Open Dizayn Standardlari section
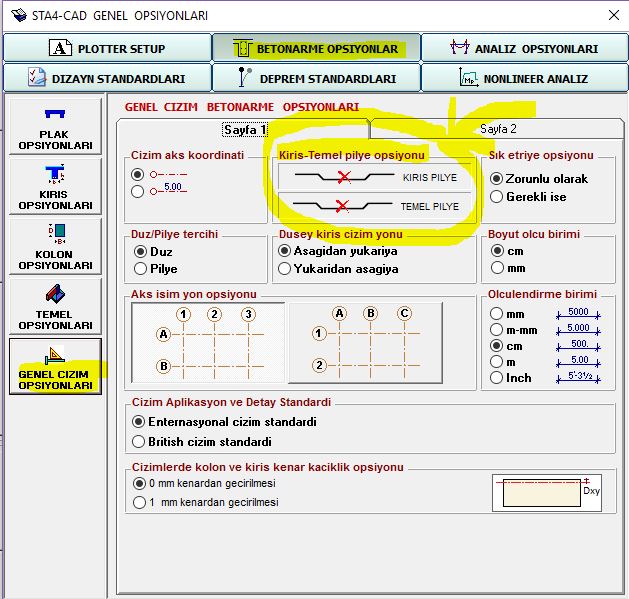This screenshot has width=629, height=599. pyautogui.click(x=106, y=78)
